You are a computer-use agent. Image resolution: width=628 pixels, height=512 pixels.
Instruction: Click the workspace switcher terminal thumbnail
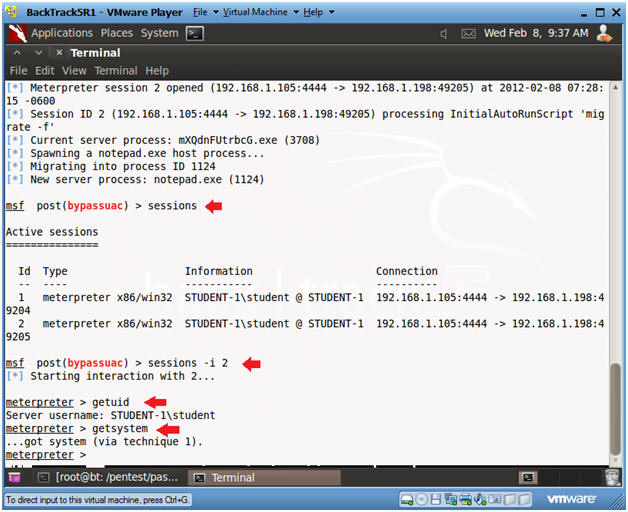tap(527, 477)
